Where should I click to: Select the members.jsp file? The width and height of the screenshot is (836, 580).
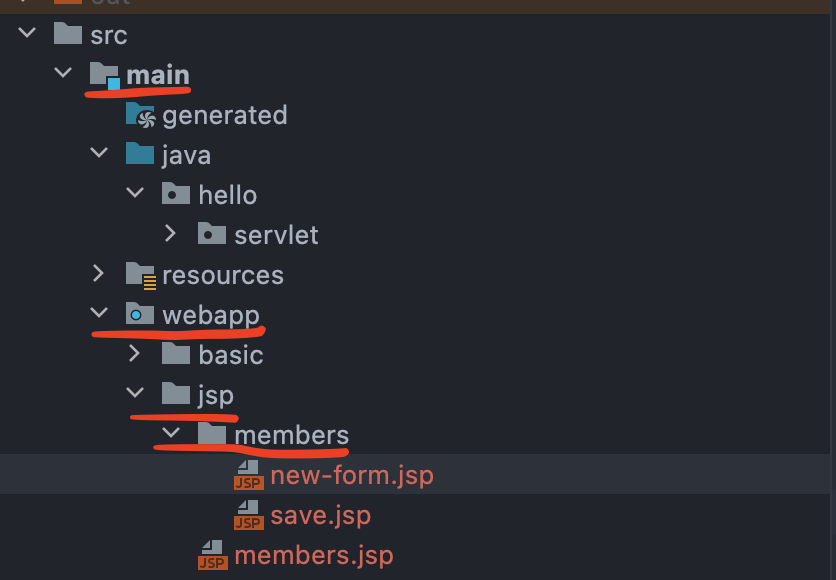coord(313,555)
